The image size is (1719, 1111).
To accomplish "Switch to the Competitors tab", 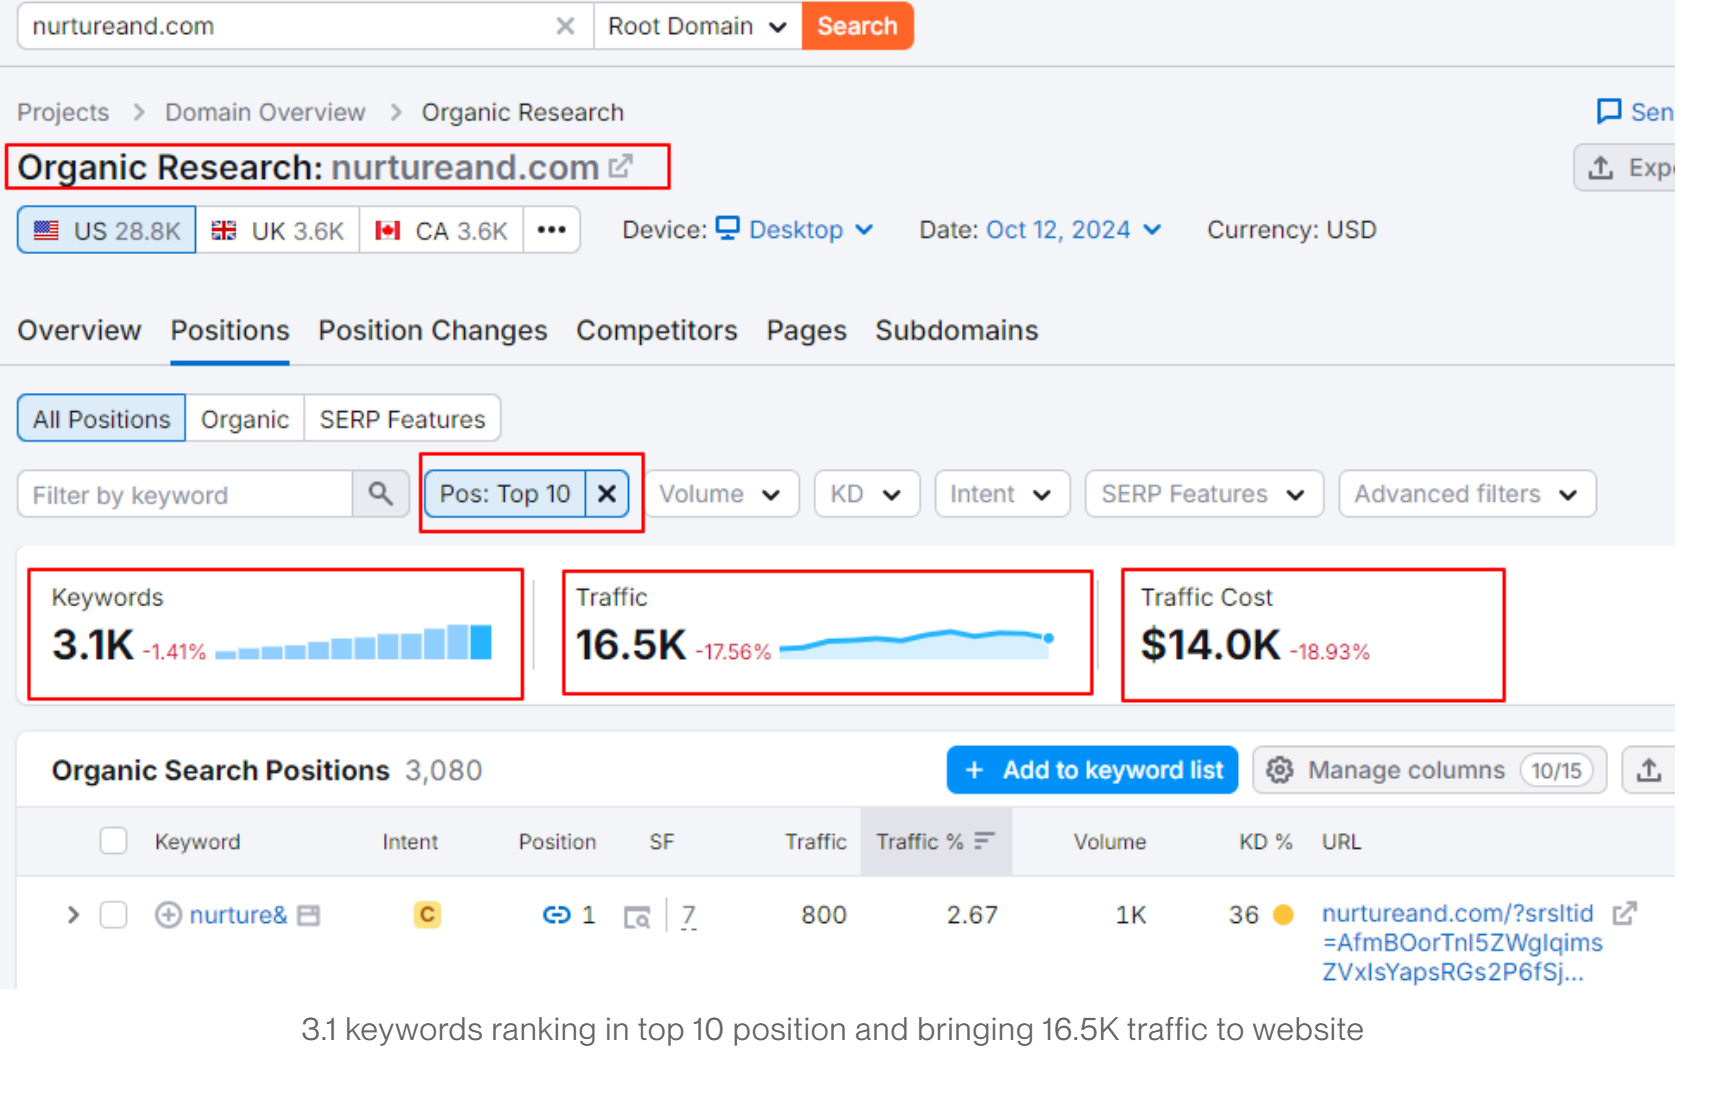I will click(x=657, y=331).
